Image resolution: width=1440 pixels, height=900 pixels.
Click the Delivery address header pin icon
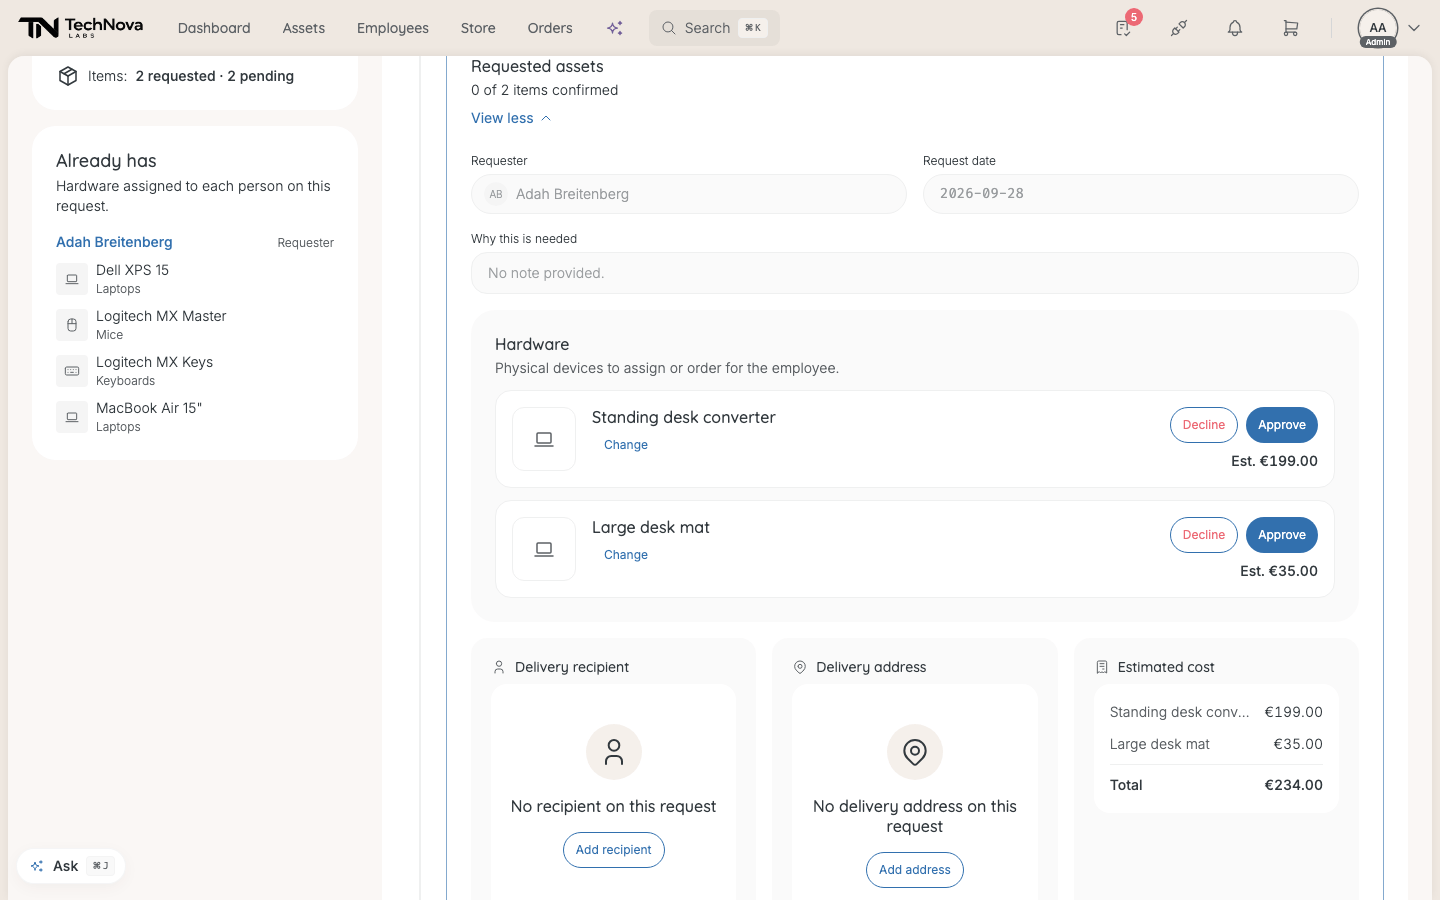point(800,667)
